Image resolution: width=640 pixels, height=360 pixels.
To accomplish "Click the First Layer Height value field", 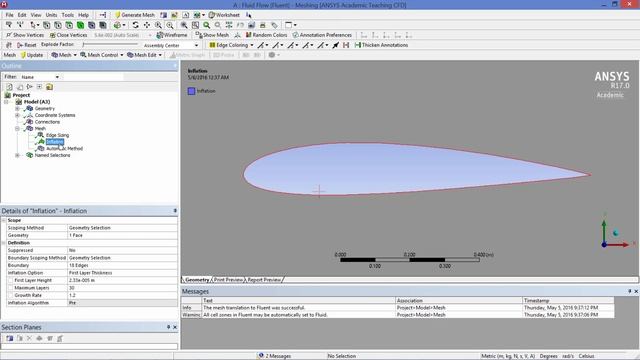I will coord(122,280).
